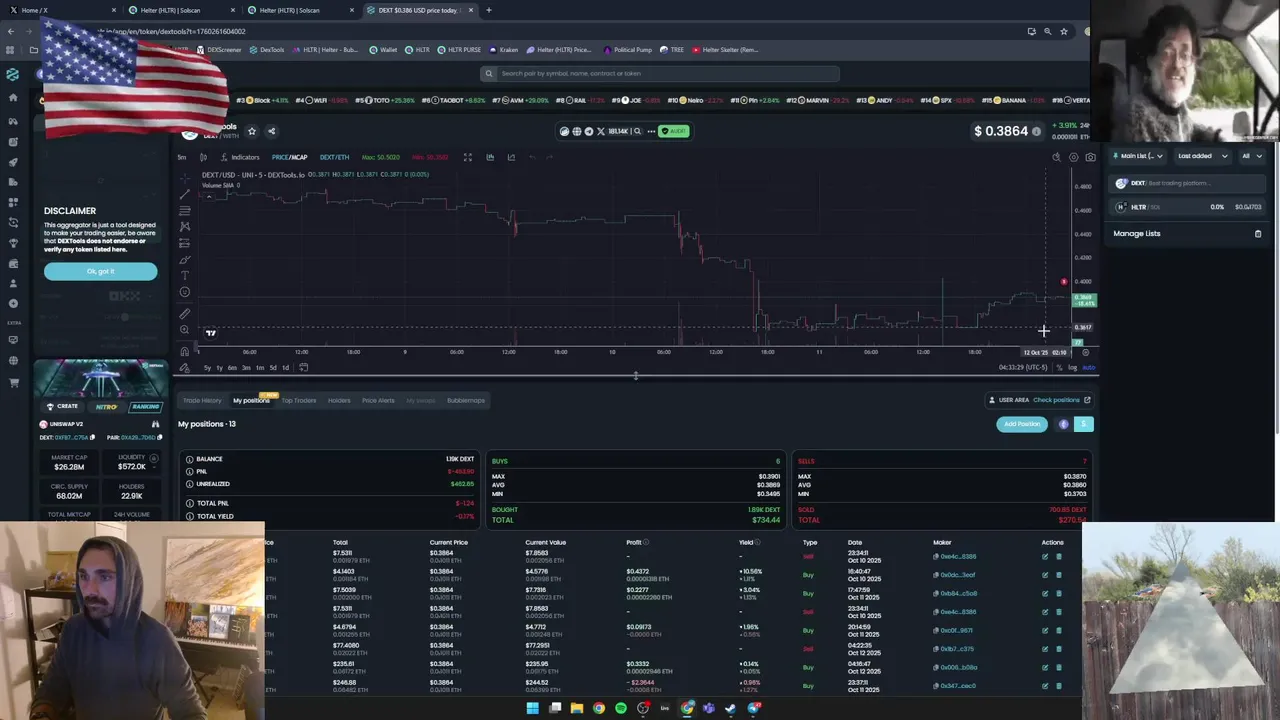Select the horizontal lines Fib tool
The image size is (1280, 720).
pos(184,210)
